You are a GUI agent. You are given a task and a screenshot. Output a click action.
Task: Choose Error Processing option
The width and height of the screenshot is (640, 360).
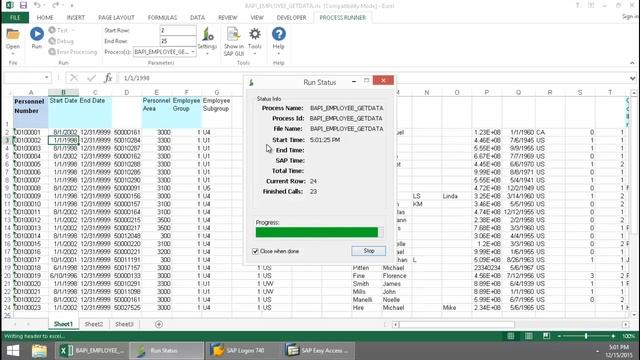pyautogui.click(x=73, y=52)
